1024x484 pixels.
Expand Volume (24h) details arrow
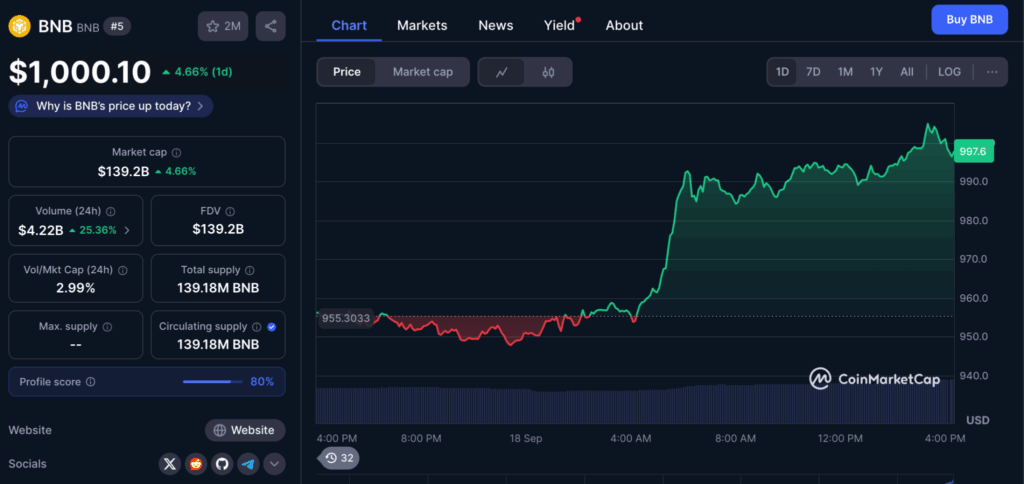pyautogui.click(x=126, y=230)
